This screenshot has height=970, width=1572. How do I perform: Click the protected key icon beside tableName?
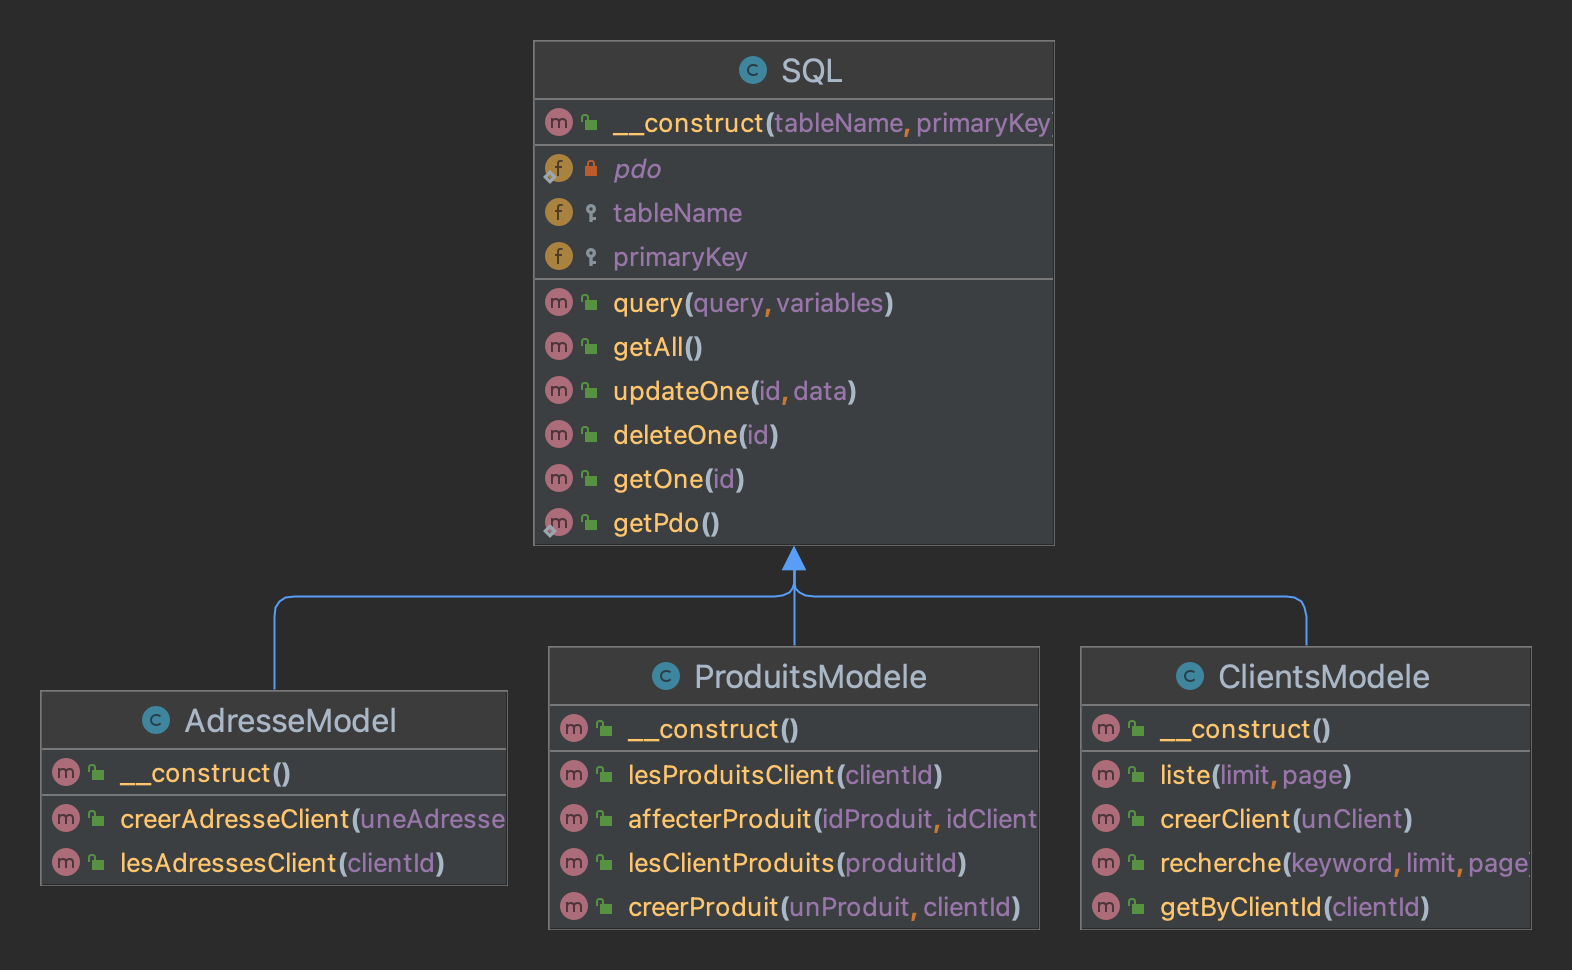[x=591, y=212]
